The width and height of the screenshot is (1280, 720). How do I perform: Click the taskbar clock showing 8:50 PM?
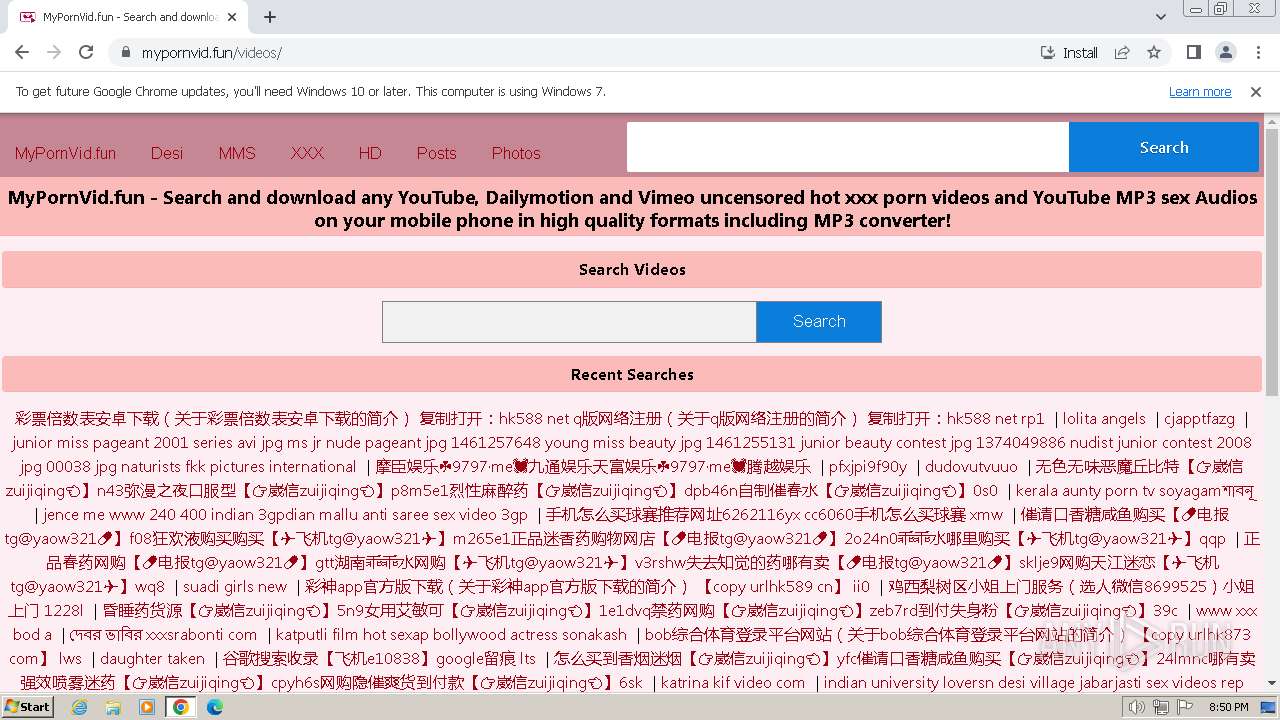point(1229,707)
